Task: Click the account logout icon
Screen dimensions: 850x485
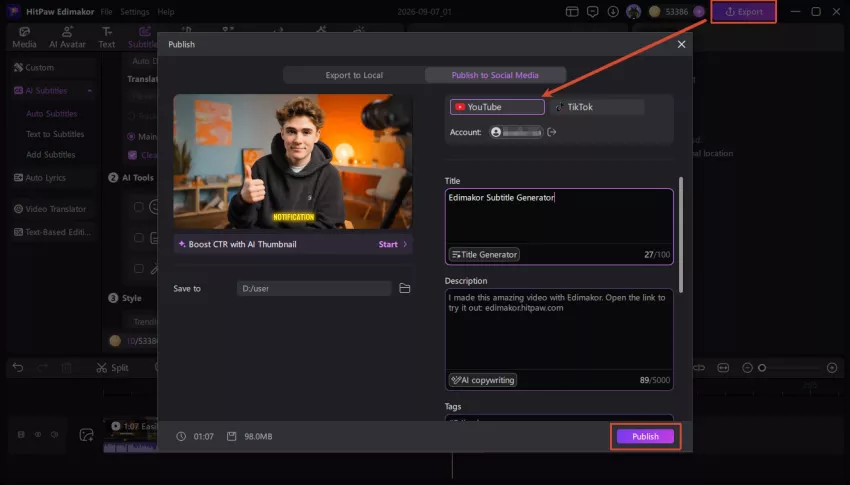Action: [x=552, y=132]
